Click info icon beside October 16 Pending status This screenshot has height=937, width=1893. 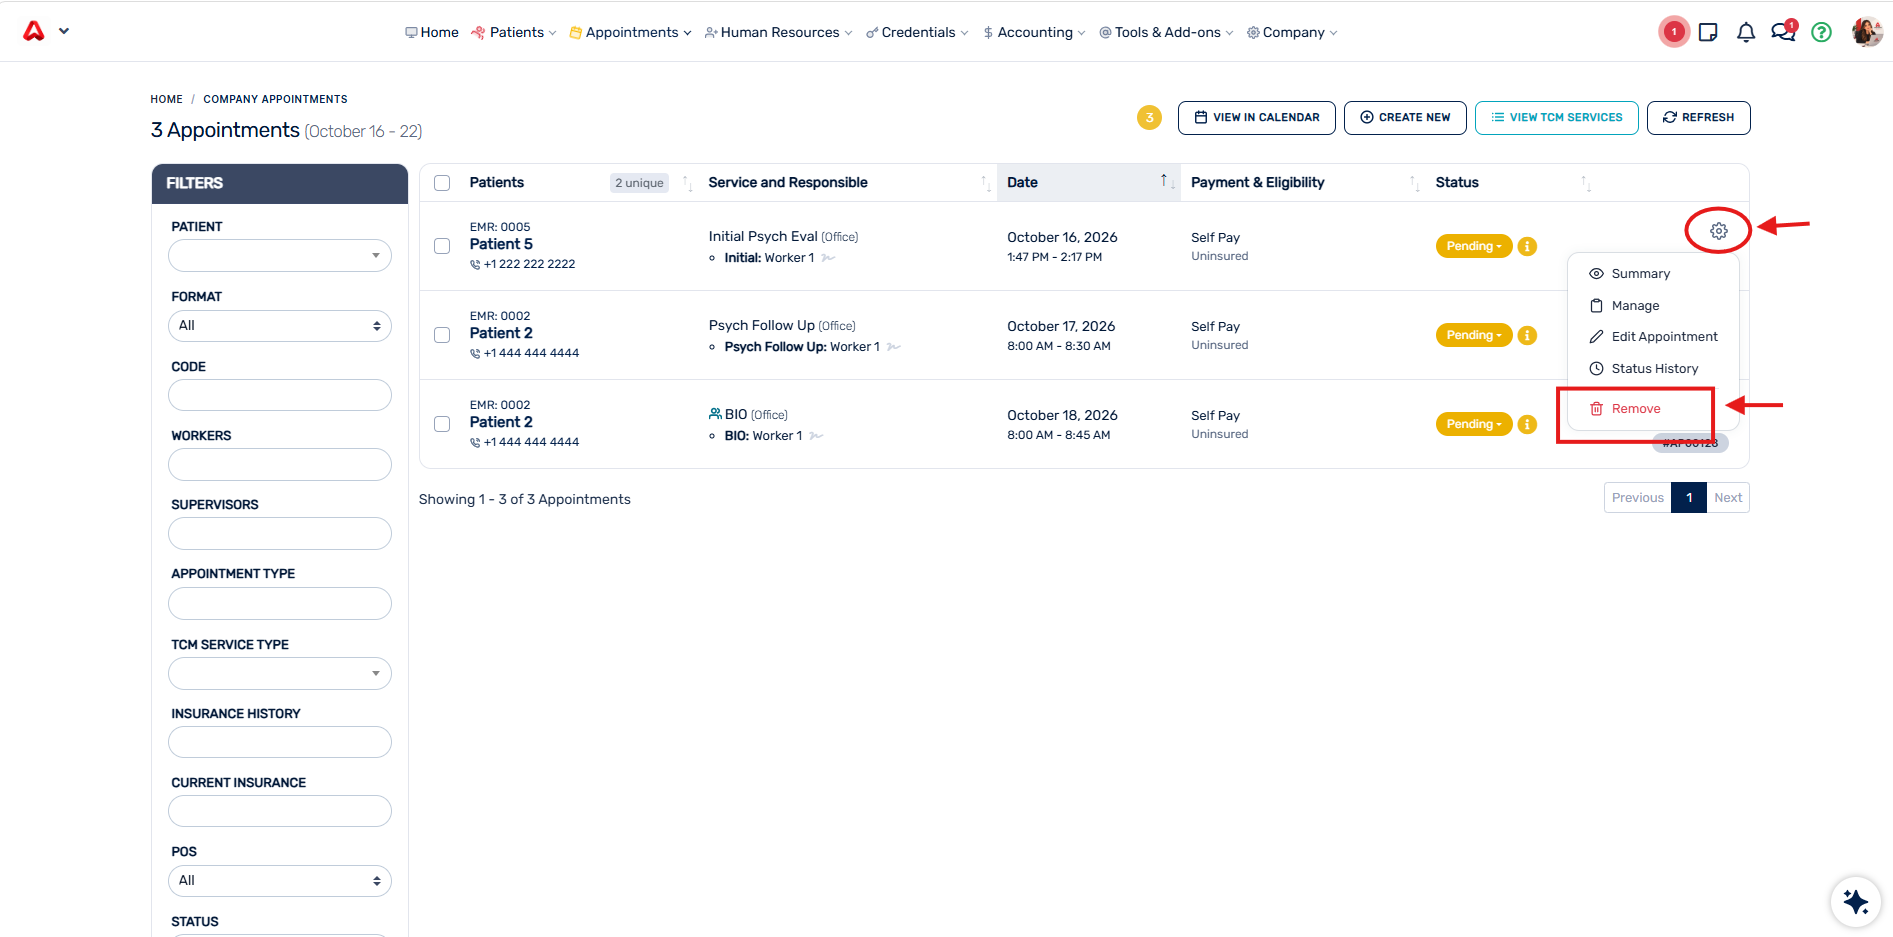coord(1527,246)
